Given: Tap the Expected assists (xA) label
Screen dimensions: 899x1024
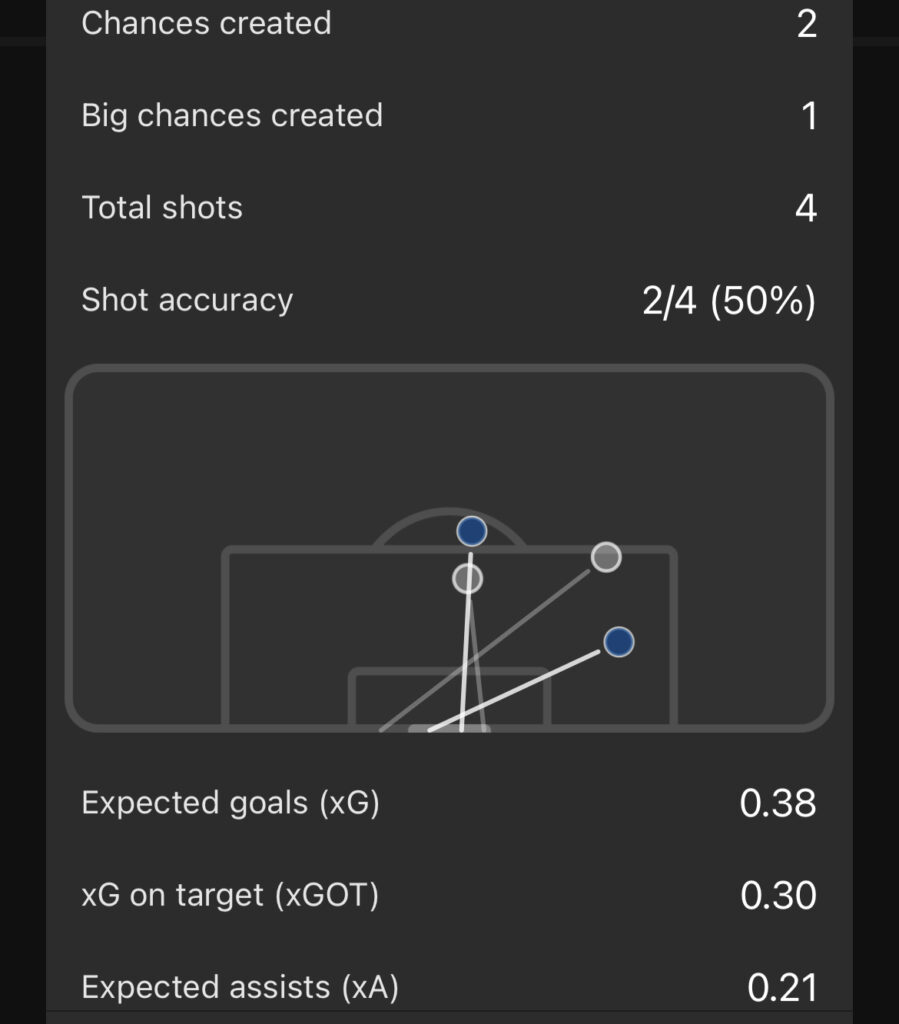Looking at the screenshot, I should click(x=240, y=987).
